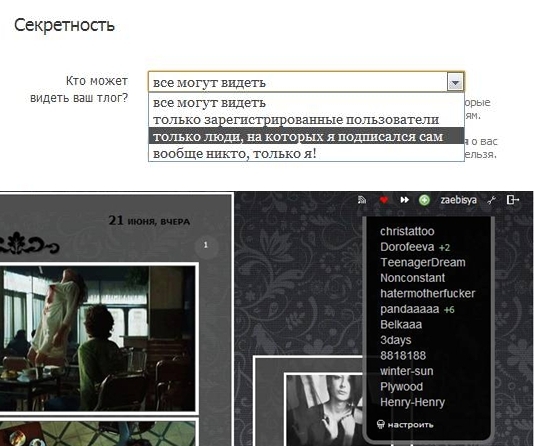
Task: Click the logout door icon
Action: [513, 200]
